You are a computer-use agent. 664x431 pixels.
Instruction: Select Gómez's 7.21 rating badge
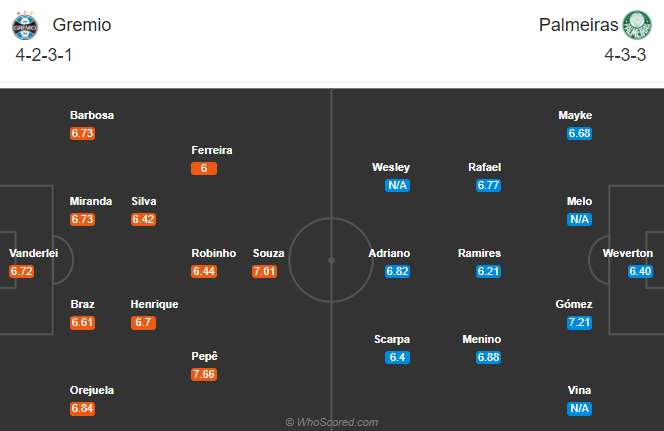579,322
